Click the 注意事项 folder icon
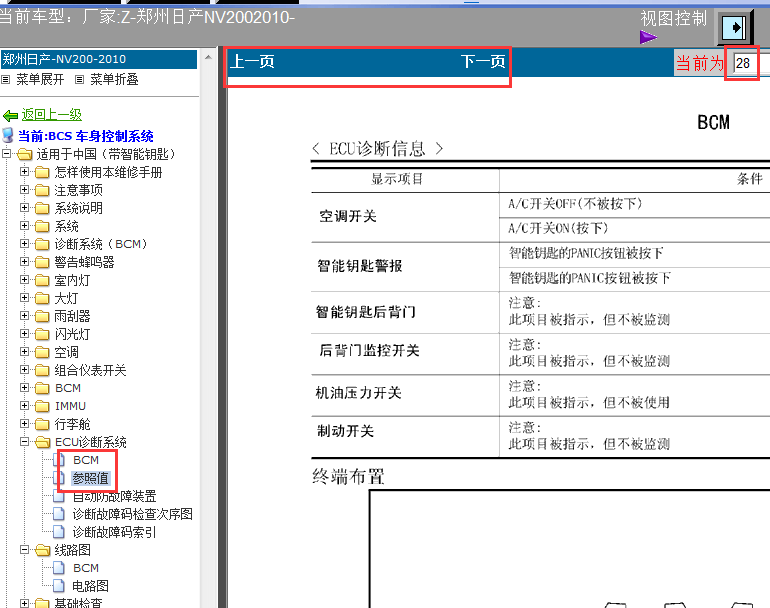The height and width of the screenshot is (608, 770). (x=42, y=190)
